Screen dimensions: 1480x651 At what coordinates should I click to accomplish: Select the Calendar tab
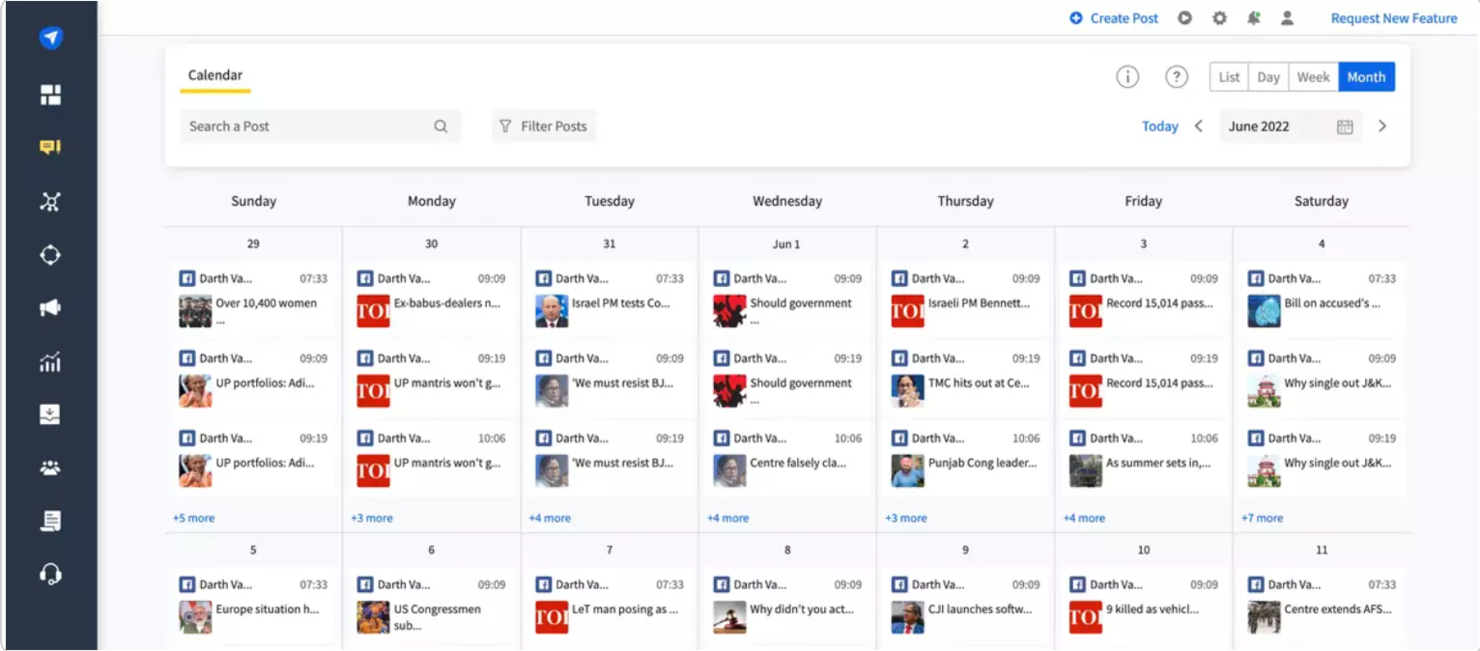click(215, 75)
